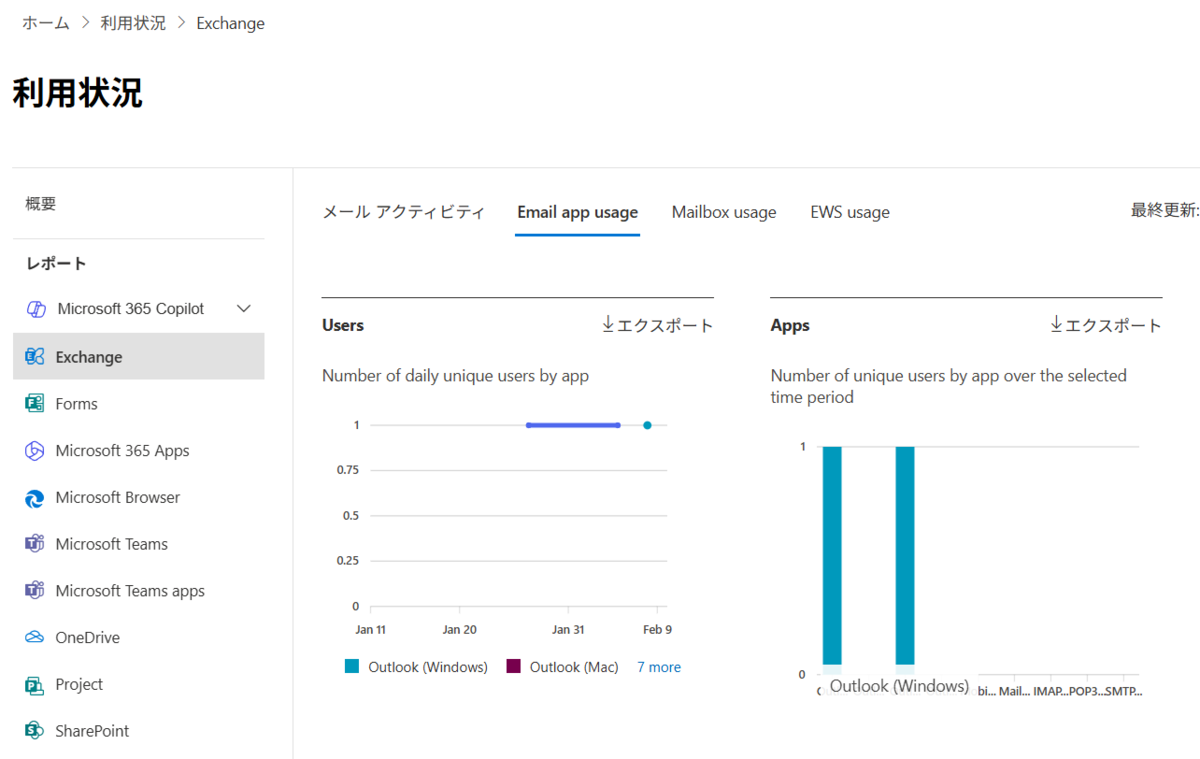1200x759 pixels.
Task: Click the Project icon in sidebar
Action: tap(35, 685)
